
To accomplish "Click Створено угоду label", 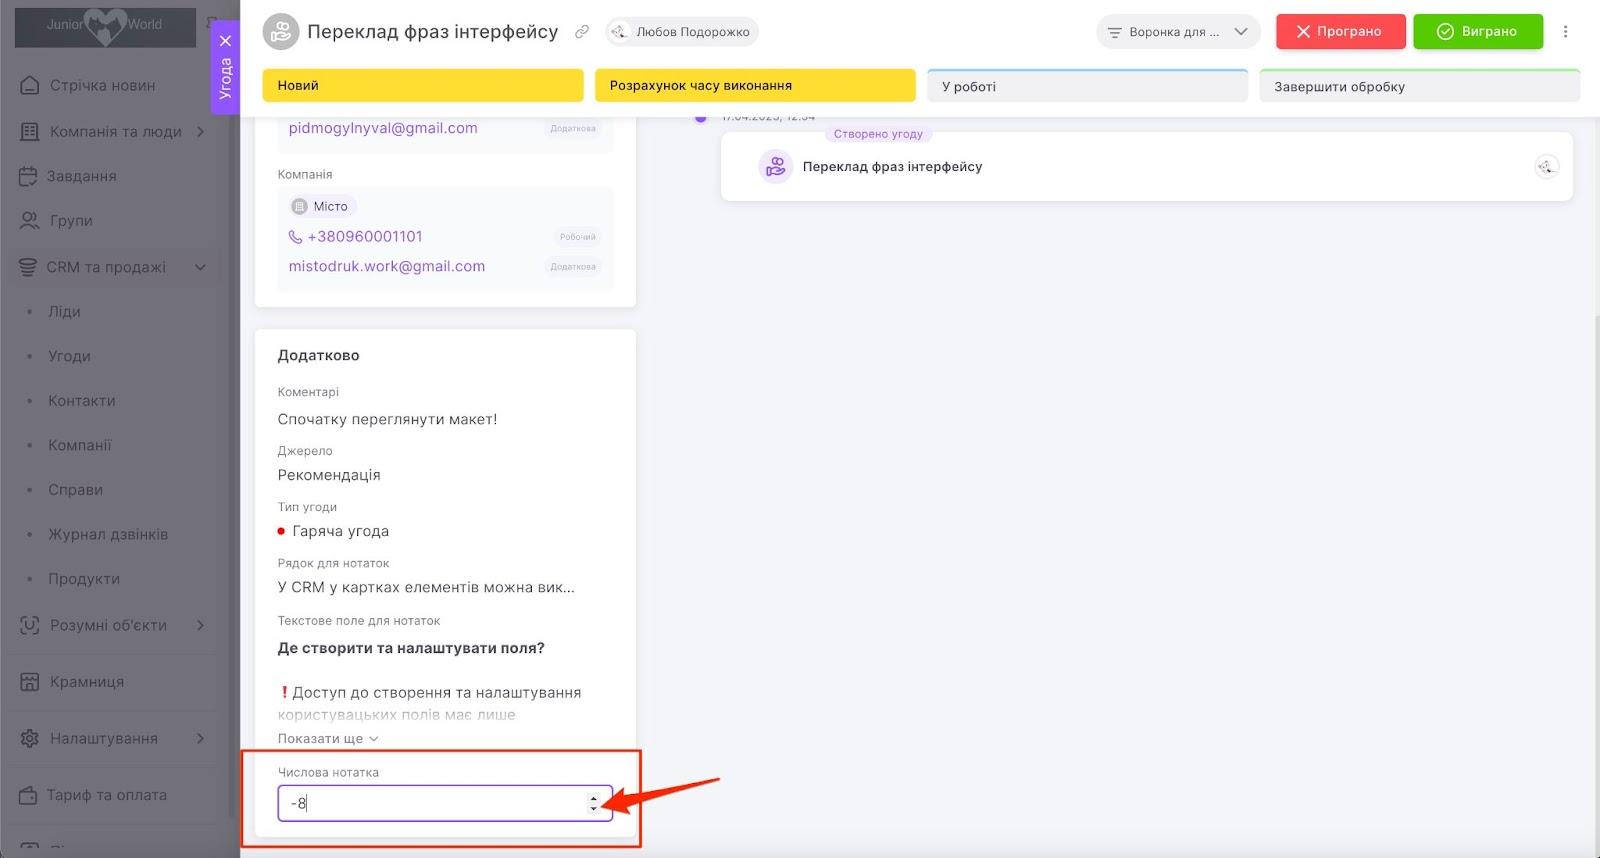I will click(x=878, y=134).
